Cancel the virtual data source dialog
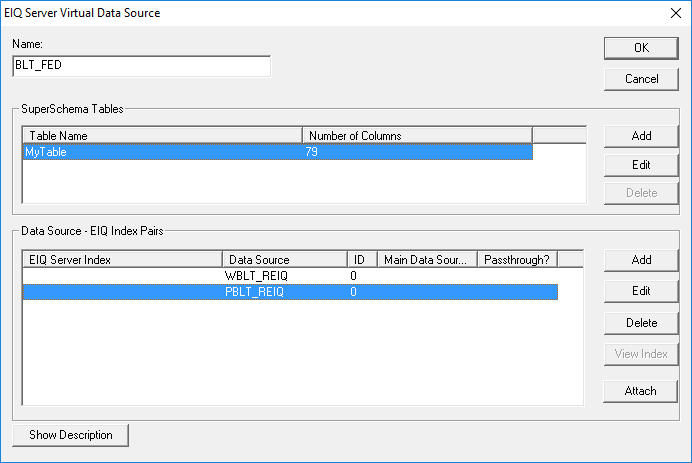Viewport: 692px width, 463px height. tap(641, 79)
